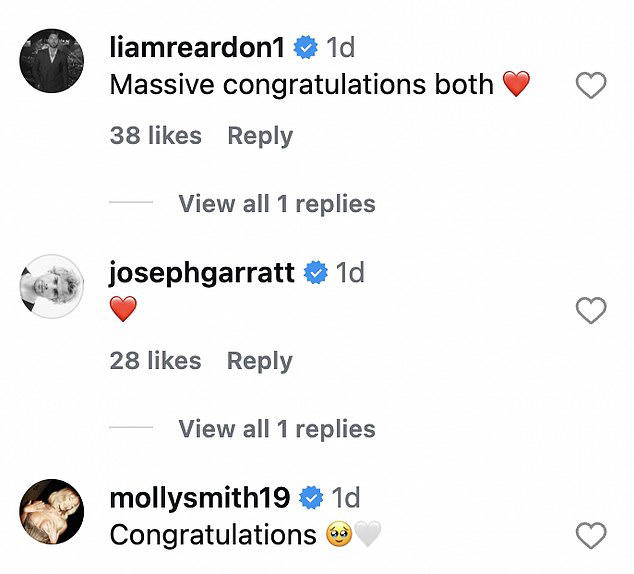Like mollysmith19's Congratulations comment
The width and height of the screenshot is (634, 574).
click(x=591, y=536)
